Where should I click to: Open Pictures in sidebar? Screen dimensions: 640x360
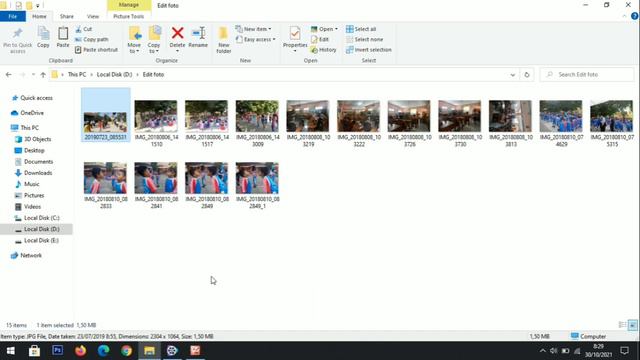click(x=29, y=196)
